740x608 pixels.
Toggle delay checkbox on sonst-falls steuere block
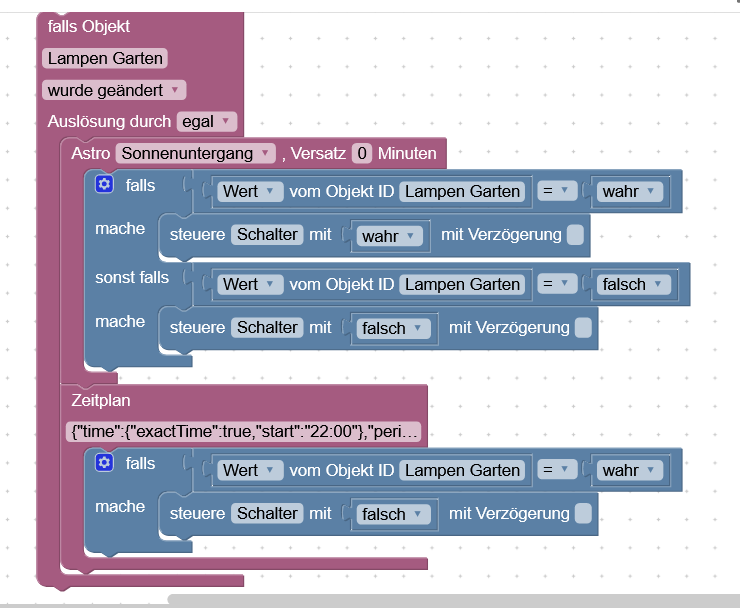(x=583, y=328)
